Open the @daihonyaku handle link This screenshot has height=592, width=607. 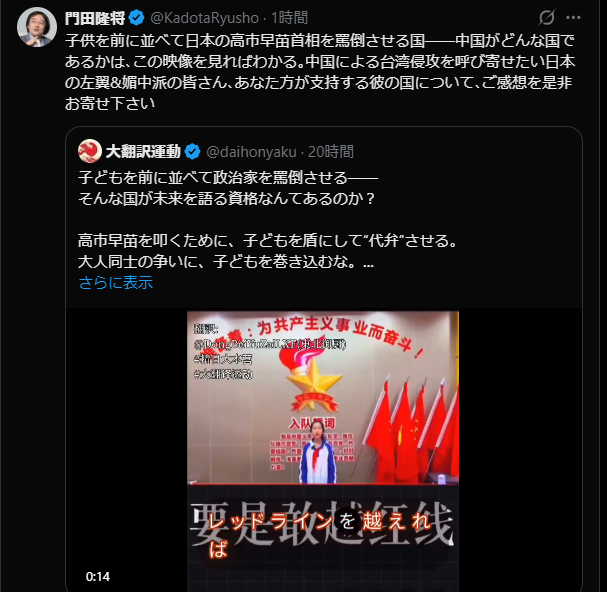(x=251, y=152)
